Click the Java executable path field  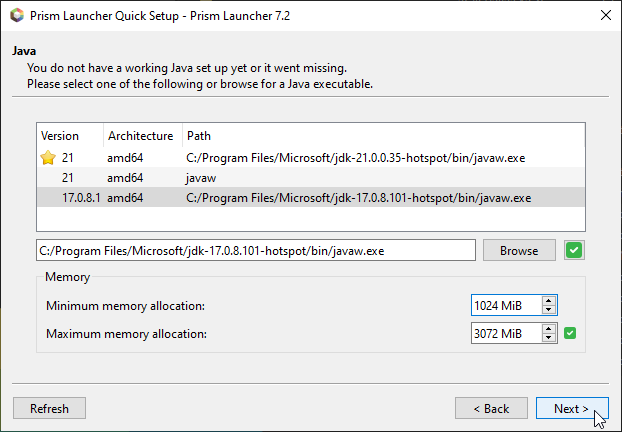(x=255, y=250)
